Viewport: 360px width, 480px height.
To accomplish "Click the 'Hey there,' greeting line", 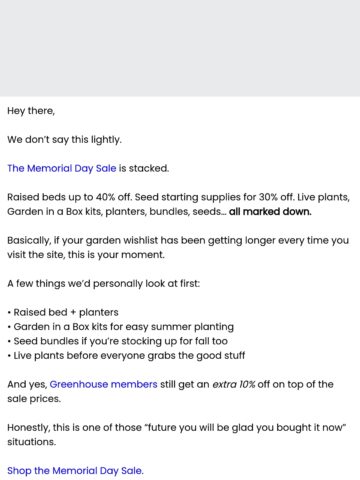I will tap(31, 111).
